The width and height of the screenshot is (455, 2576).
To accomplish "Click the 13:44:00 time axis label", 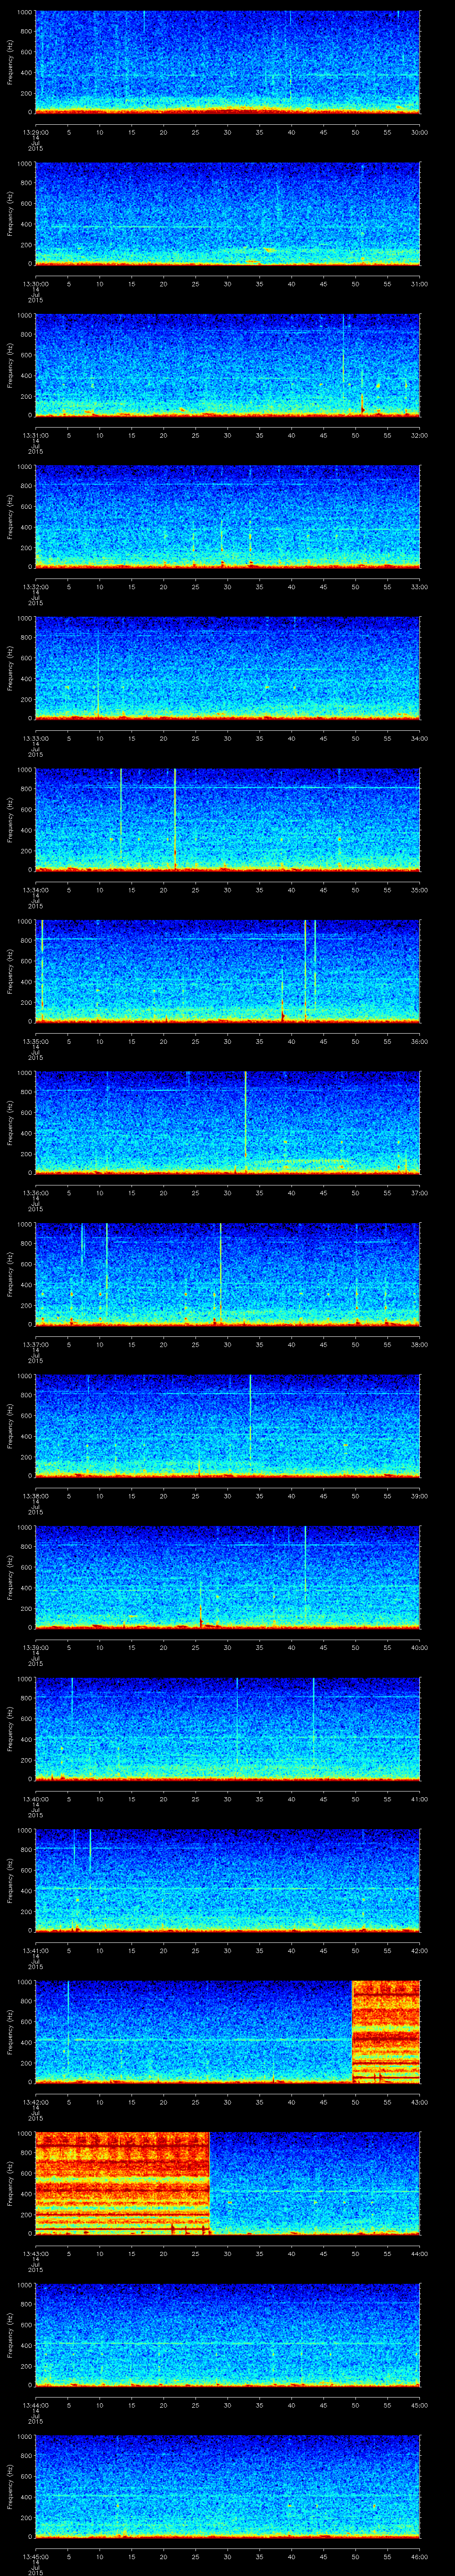I will pos(35,2404).
